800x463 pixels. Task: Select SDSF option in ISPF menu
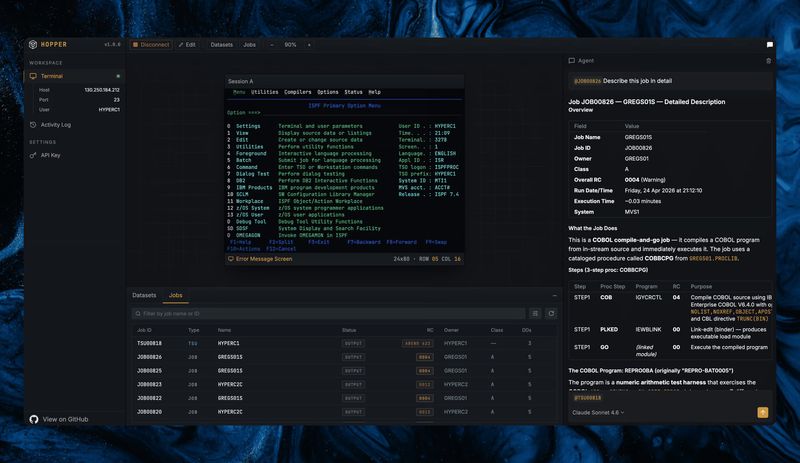238,228
